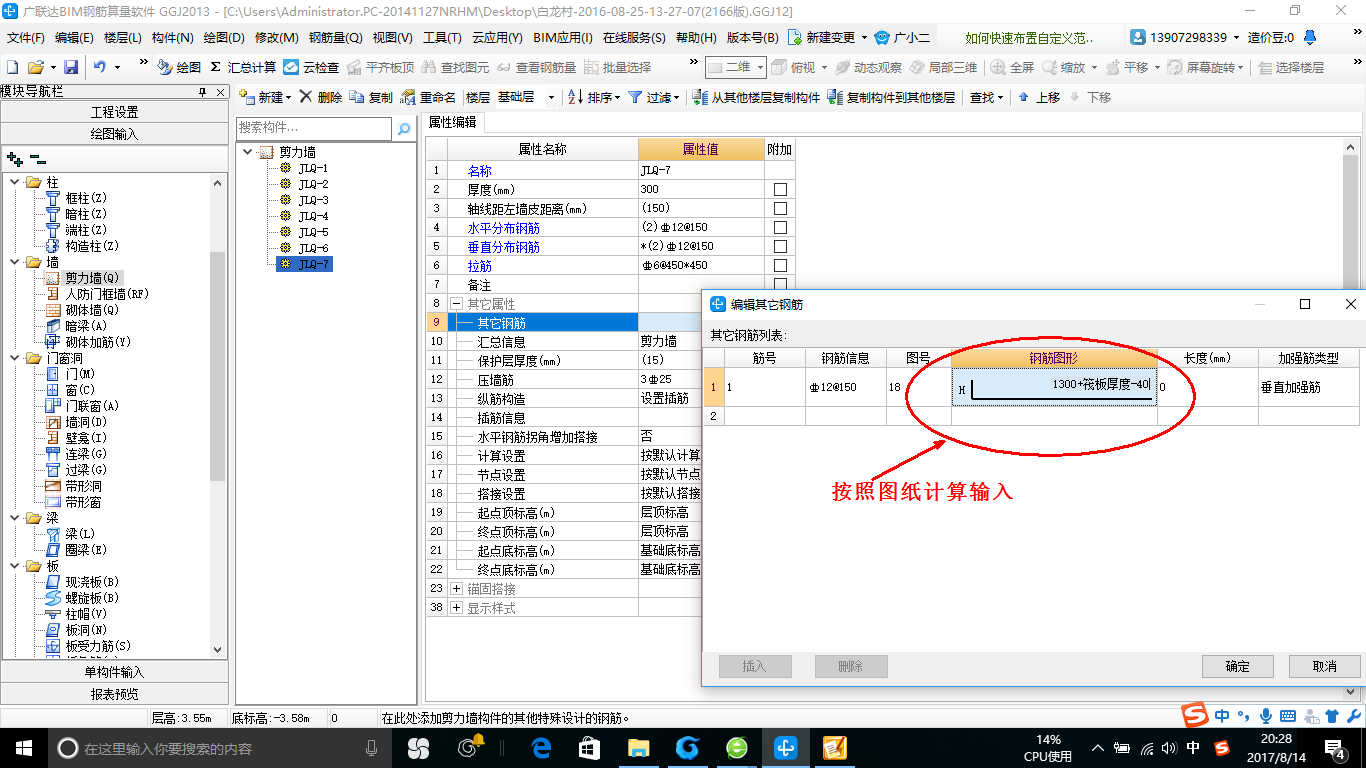Select component JLQ-5 in the list
The image size is (1366, 768).
coord(313,232)
